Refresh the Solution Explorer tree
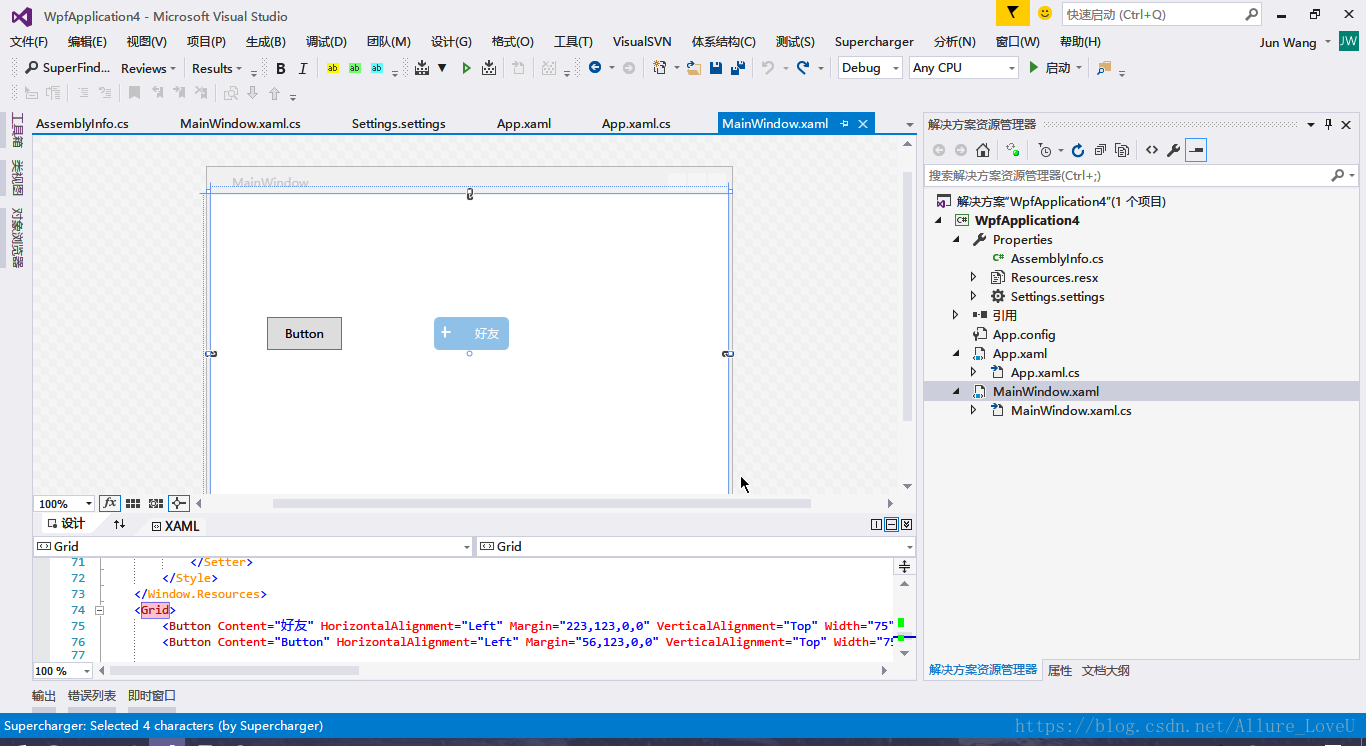 pyautogui.click(x=1078, y=150)
